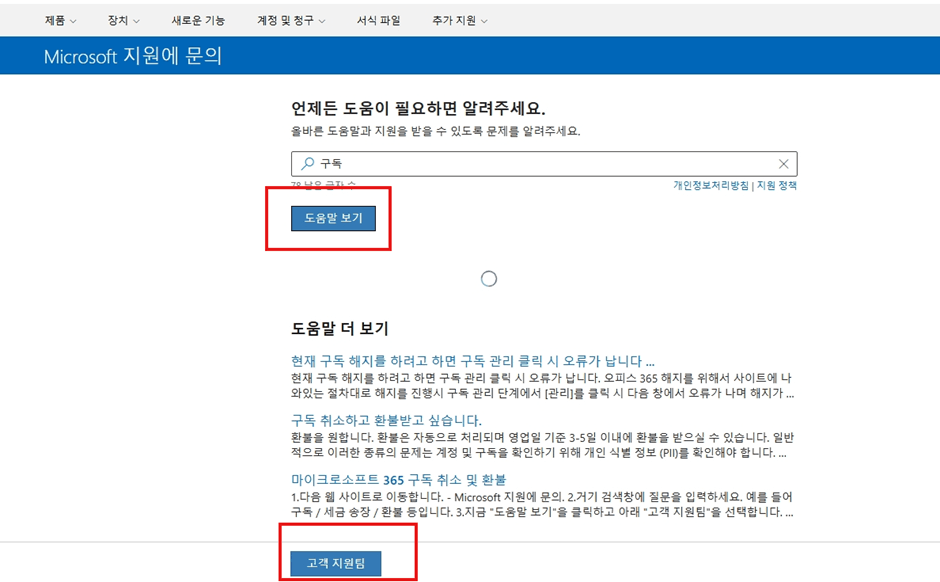Click the 언제든 도움이 필요하면 알려주세요 heading
This screenshot has width=940, height=582.
pos(418,108)
